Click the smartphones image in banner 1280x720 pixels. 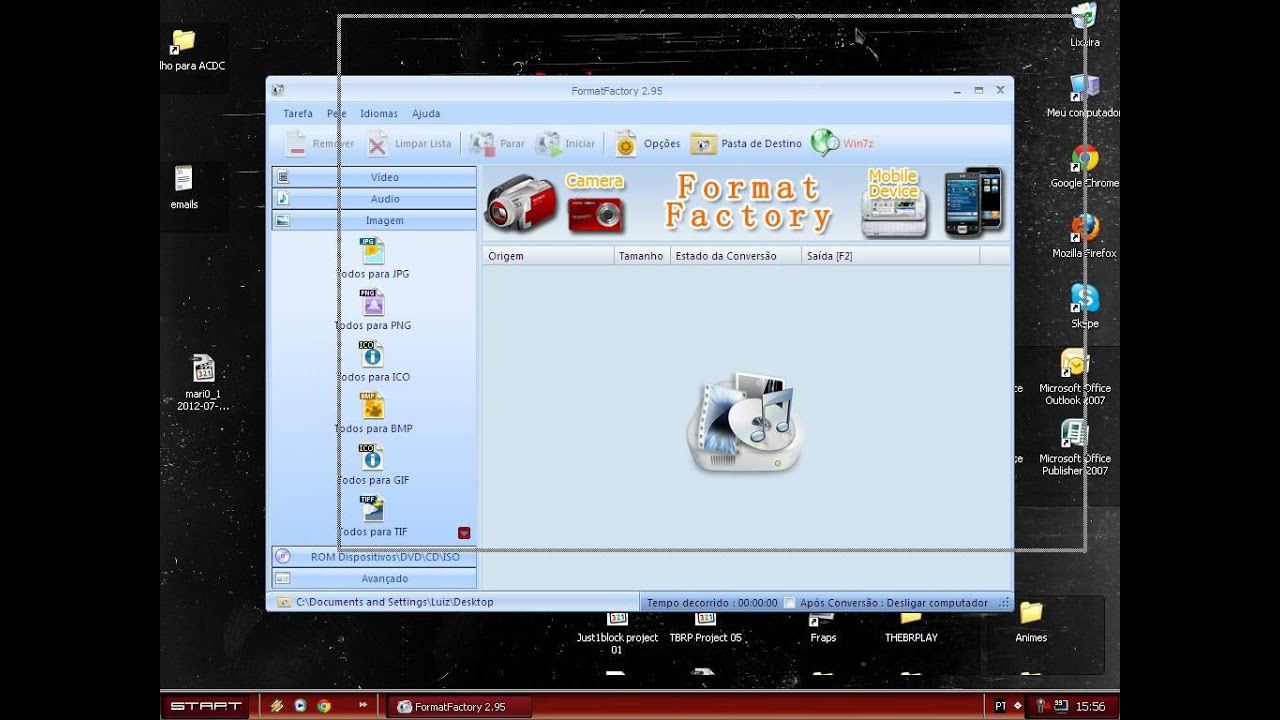[x=973, y=202]
